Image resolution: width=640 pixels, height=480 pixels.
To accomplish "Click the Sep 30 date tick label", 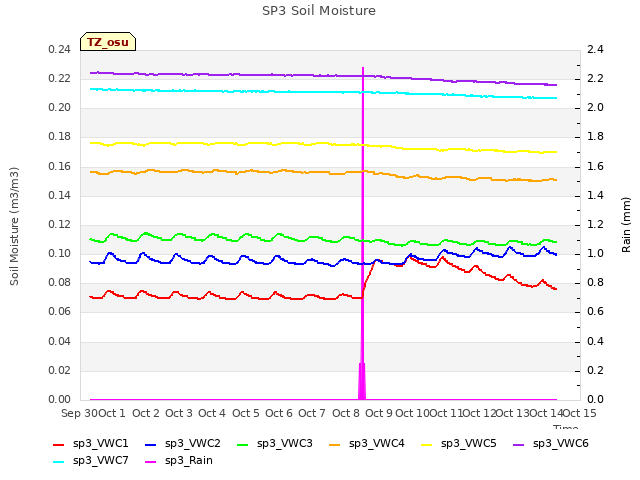I will [79, 413].
